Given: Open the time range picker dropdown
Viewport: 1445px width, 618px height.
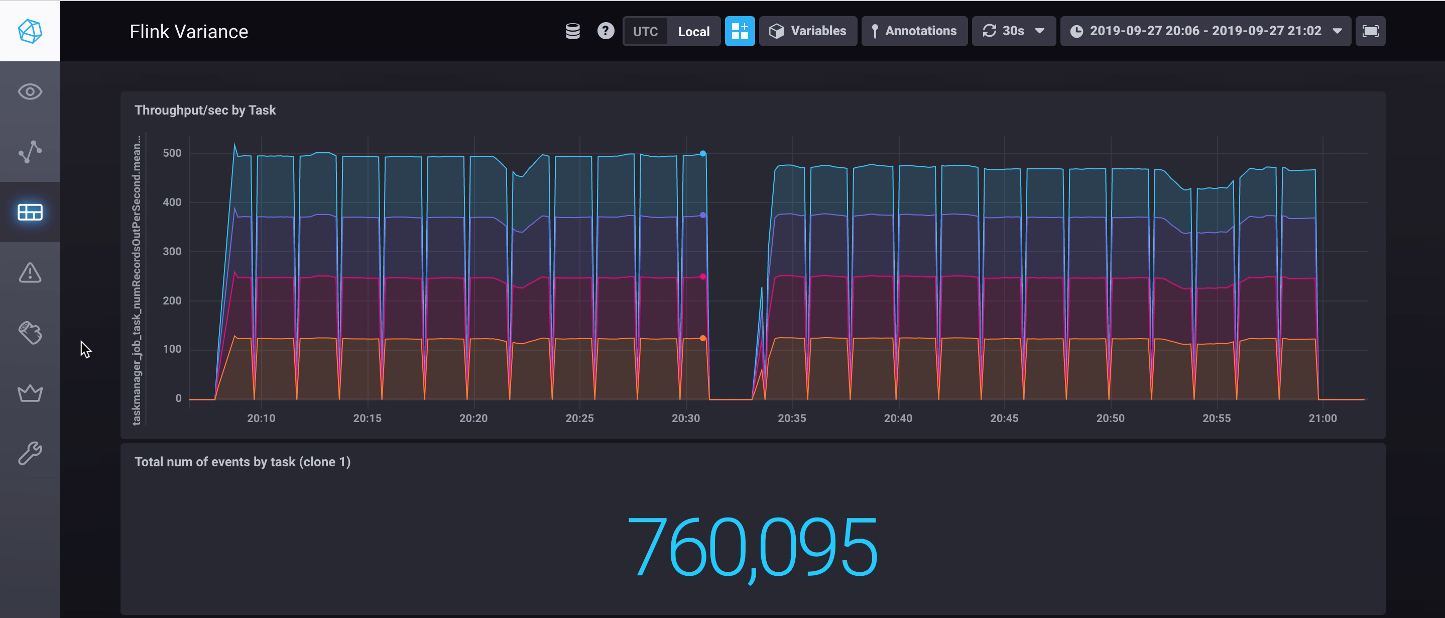Looking at the screenshot, I should (1206, 31).
